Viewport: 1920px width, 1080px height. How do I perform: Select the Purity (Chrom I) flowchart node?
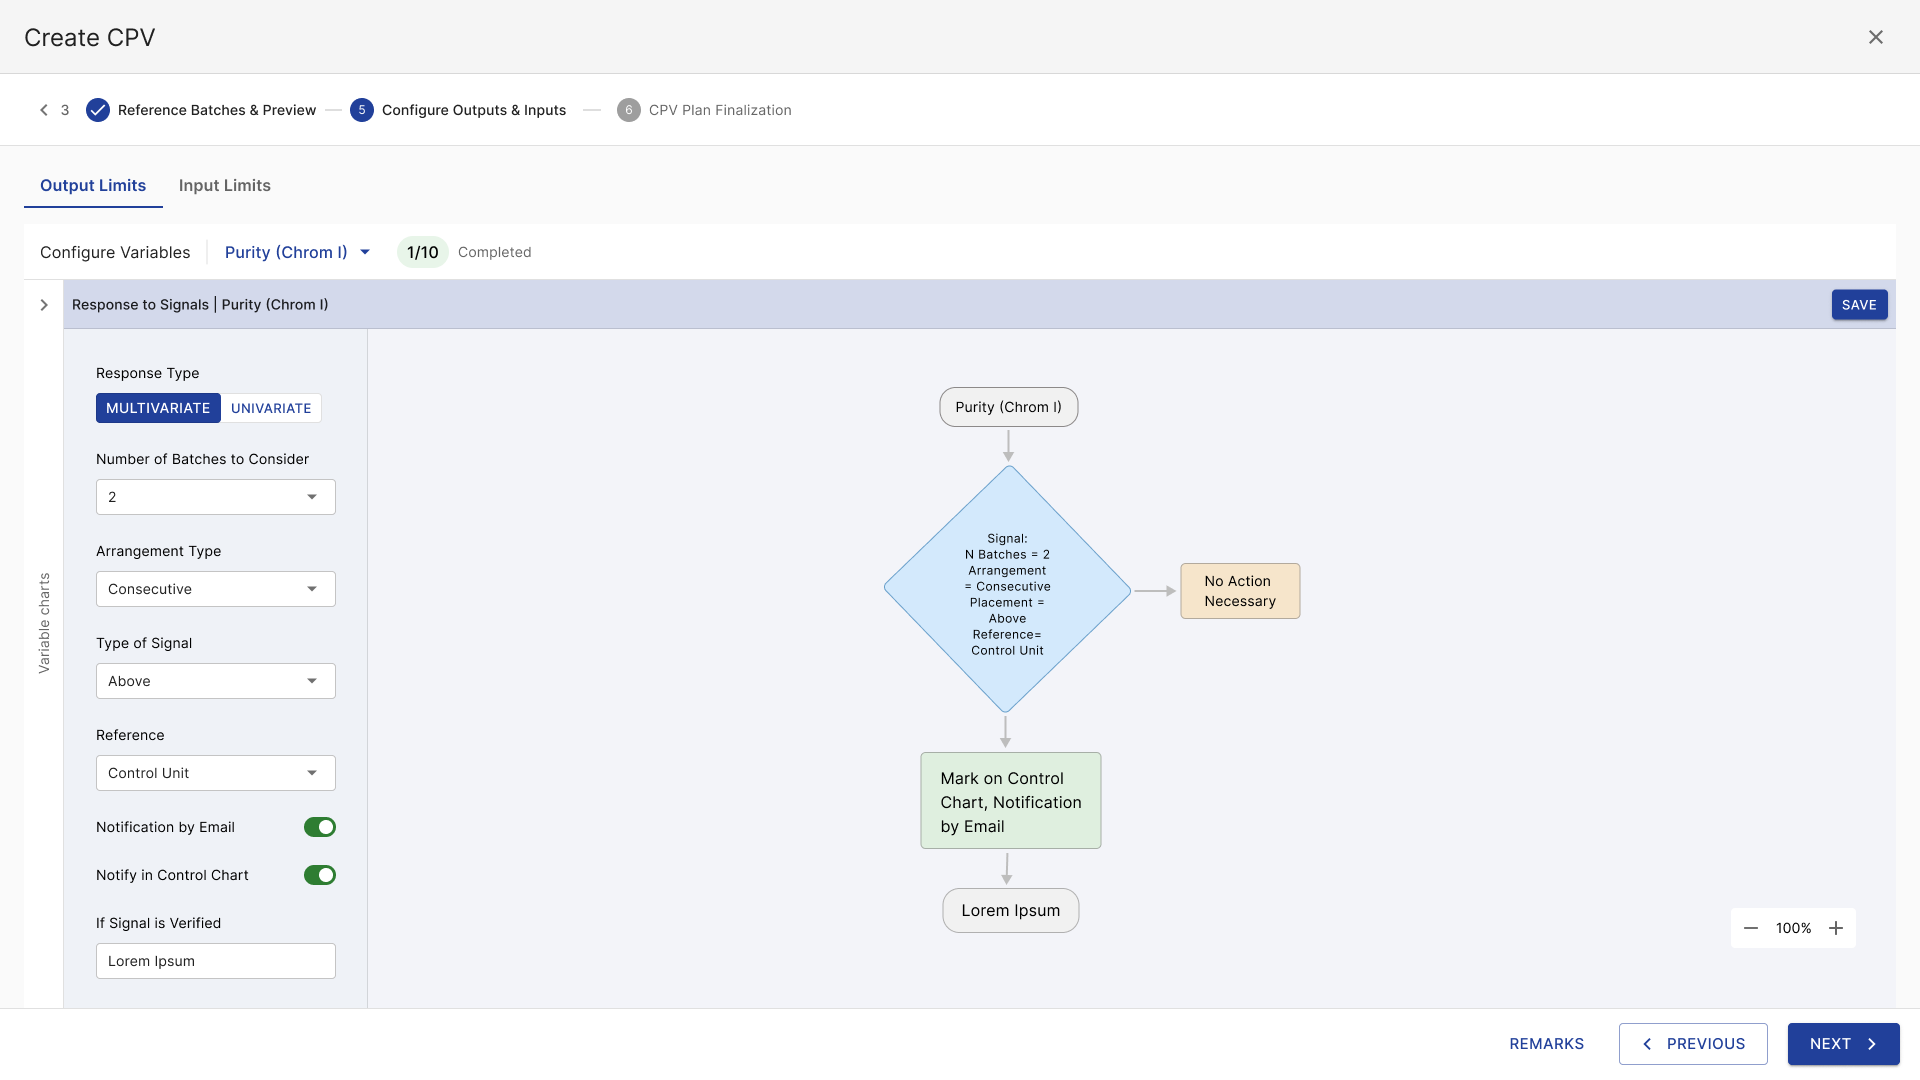1008,407
